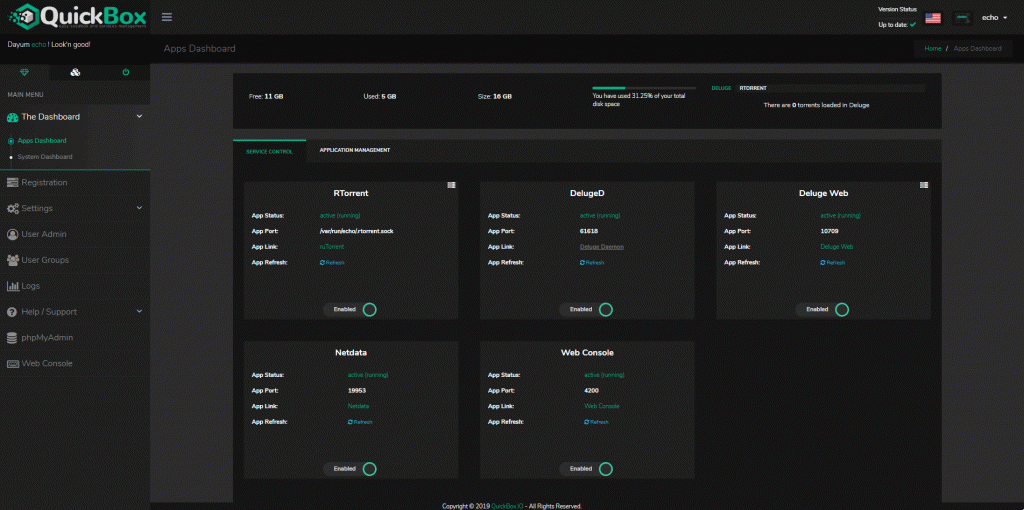Select the cubes sidebar tab icon
1024x510 pixels.
75,72
